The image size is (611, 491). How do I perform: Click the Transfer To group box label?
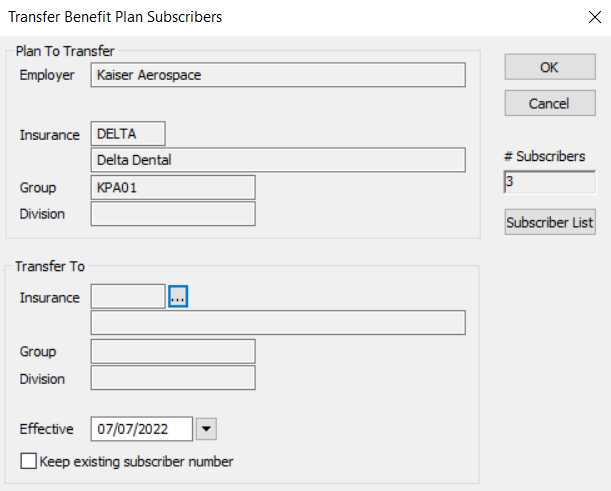49,267
